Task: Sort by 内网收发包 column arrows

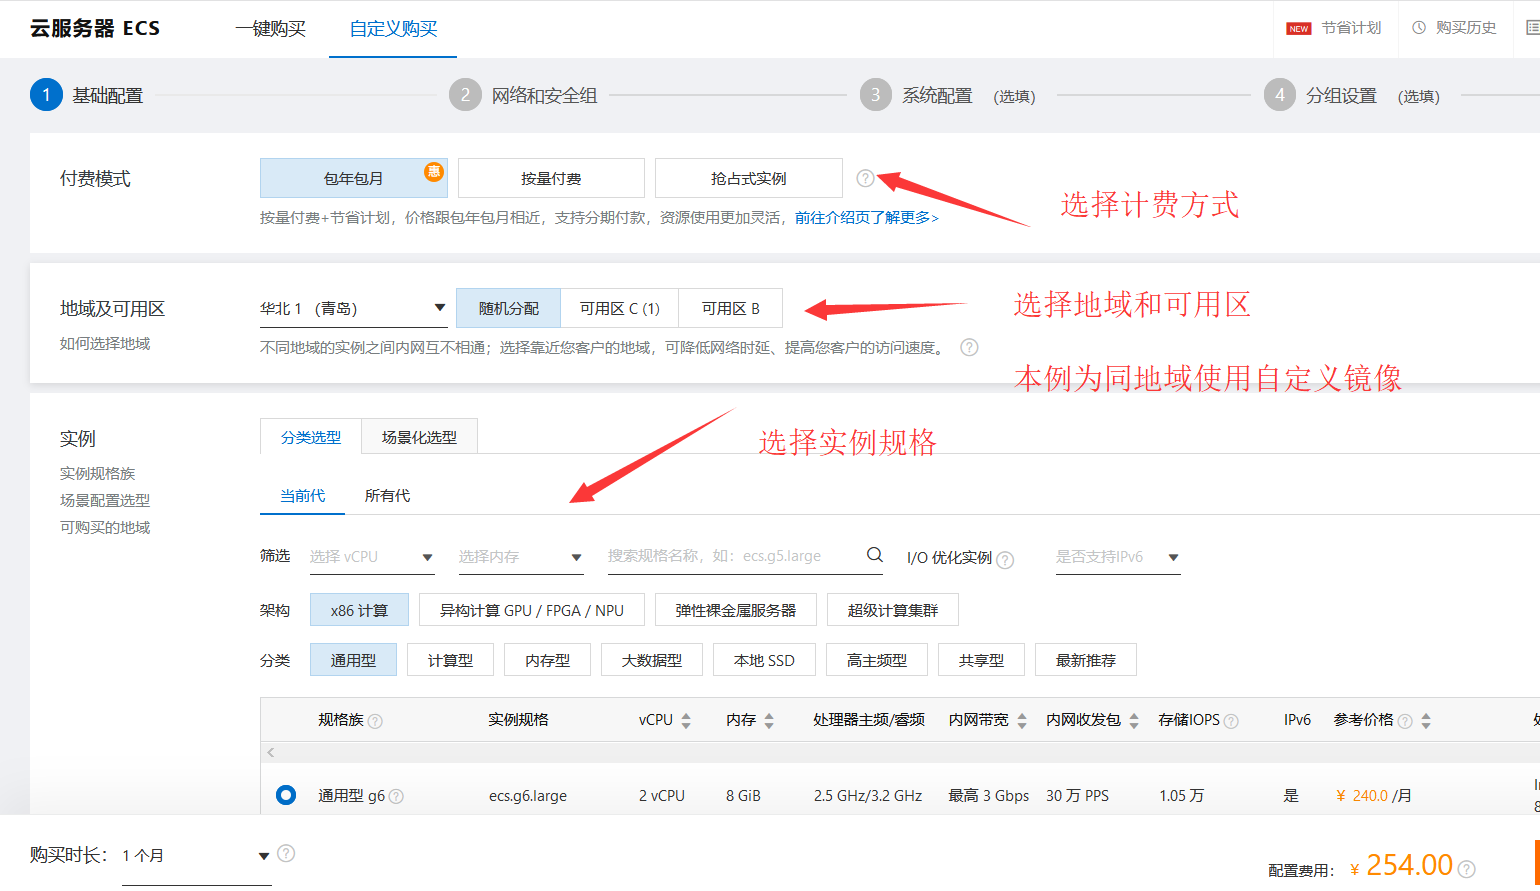Action: tap(1134, 720)
